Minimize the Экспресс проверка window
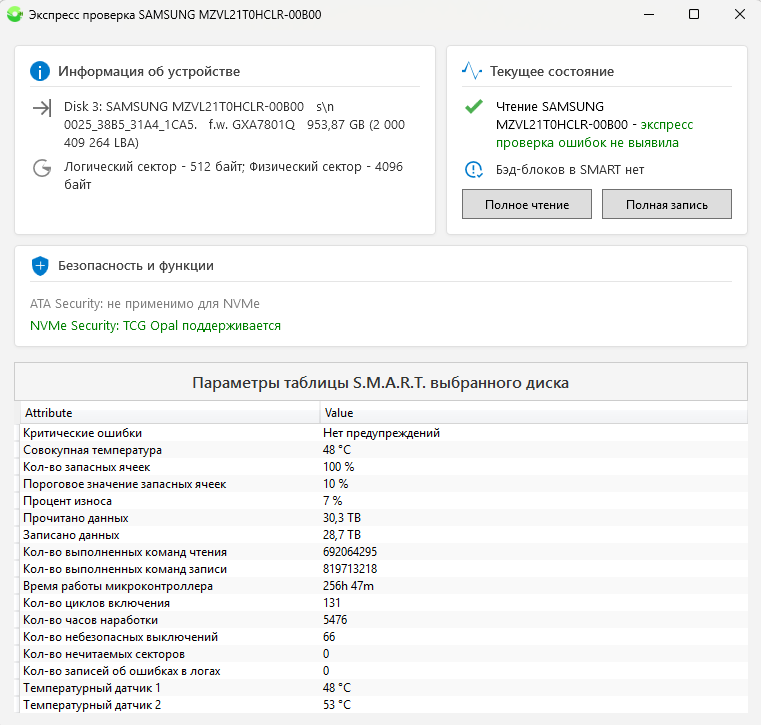The height and width of the screenshot is (725, 761). coord(649,15)
